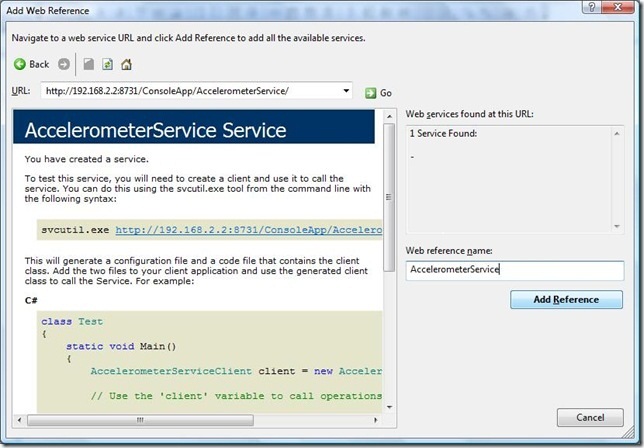Viewport: 644px width, 448px height.
Task: Open the URL address dropdown list
Action: click(346, 91)
